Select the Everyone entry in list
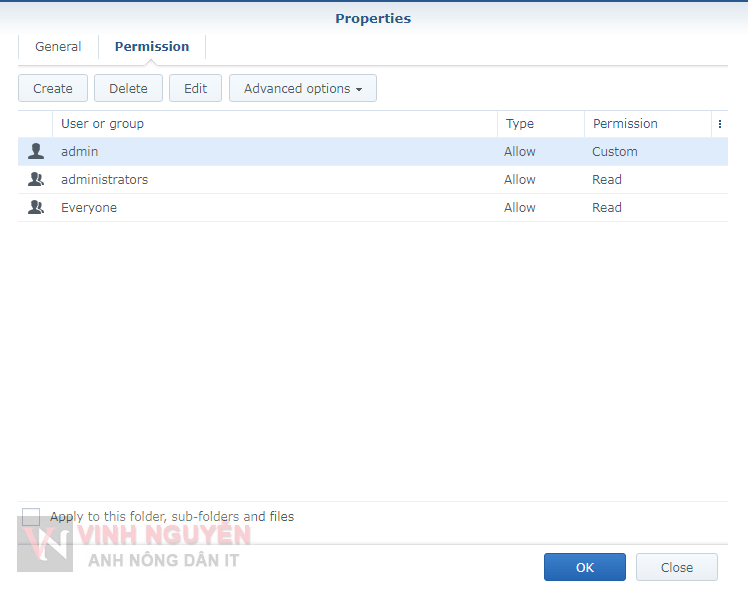748x589 pixels. pos(89,208)
